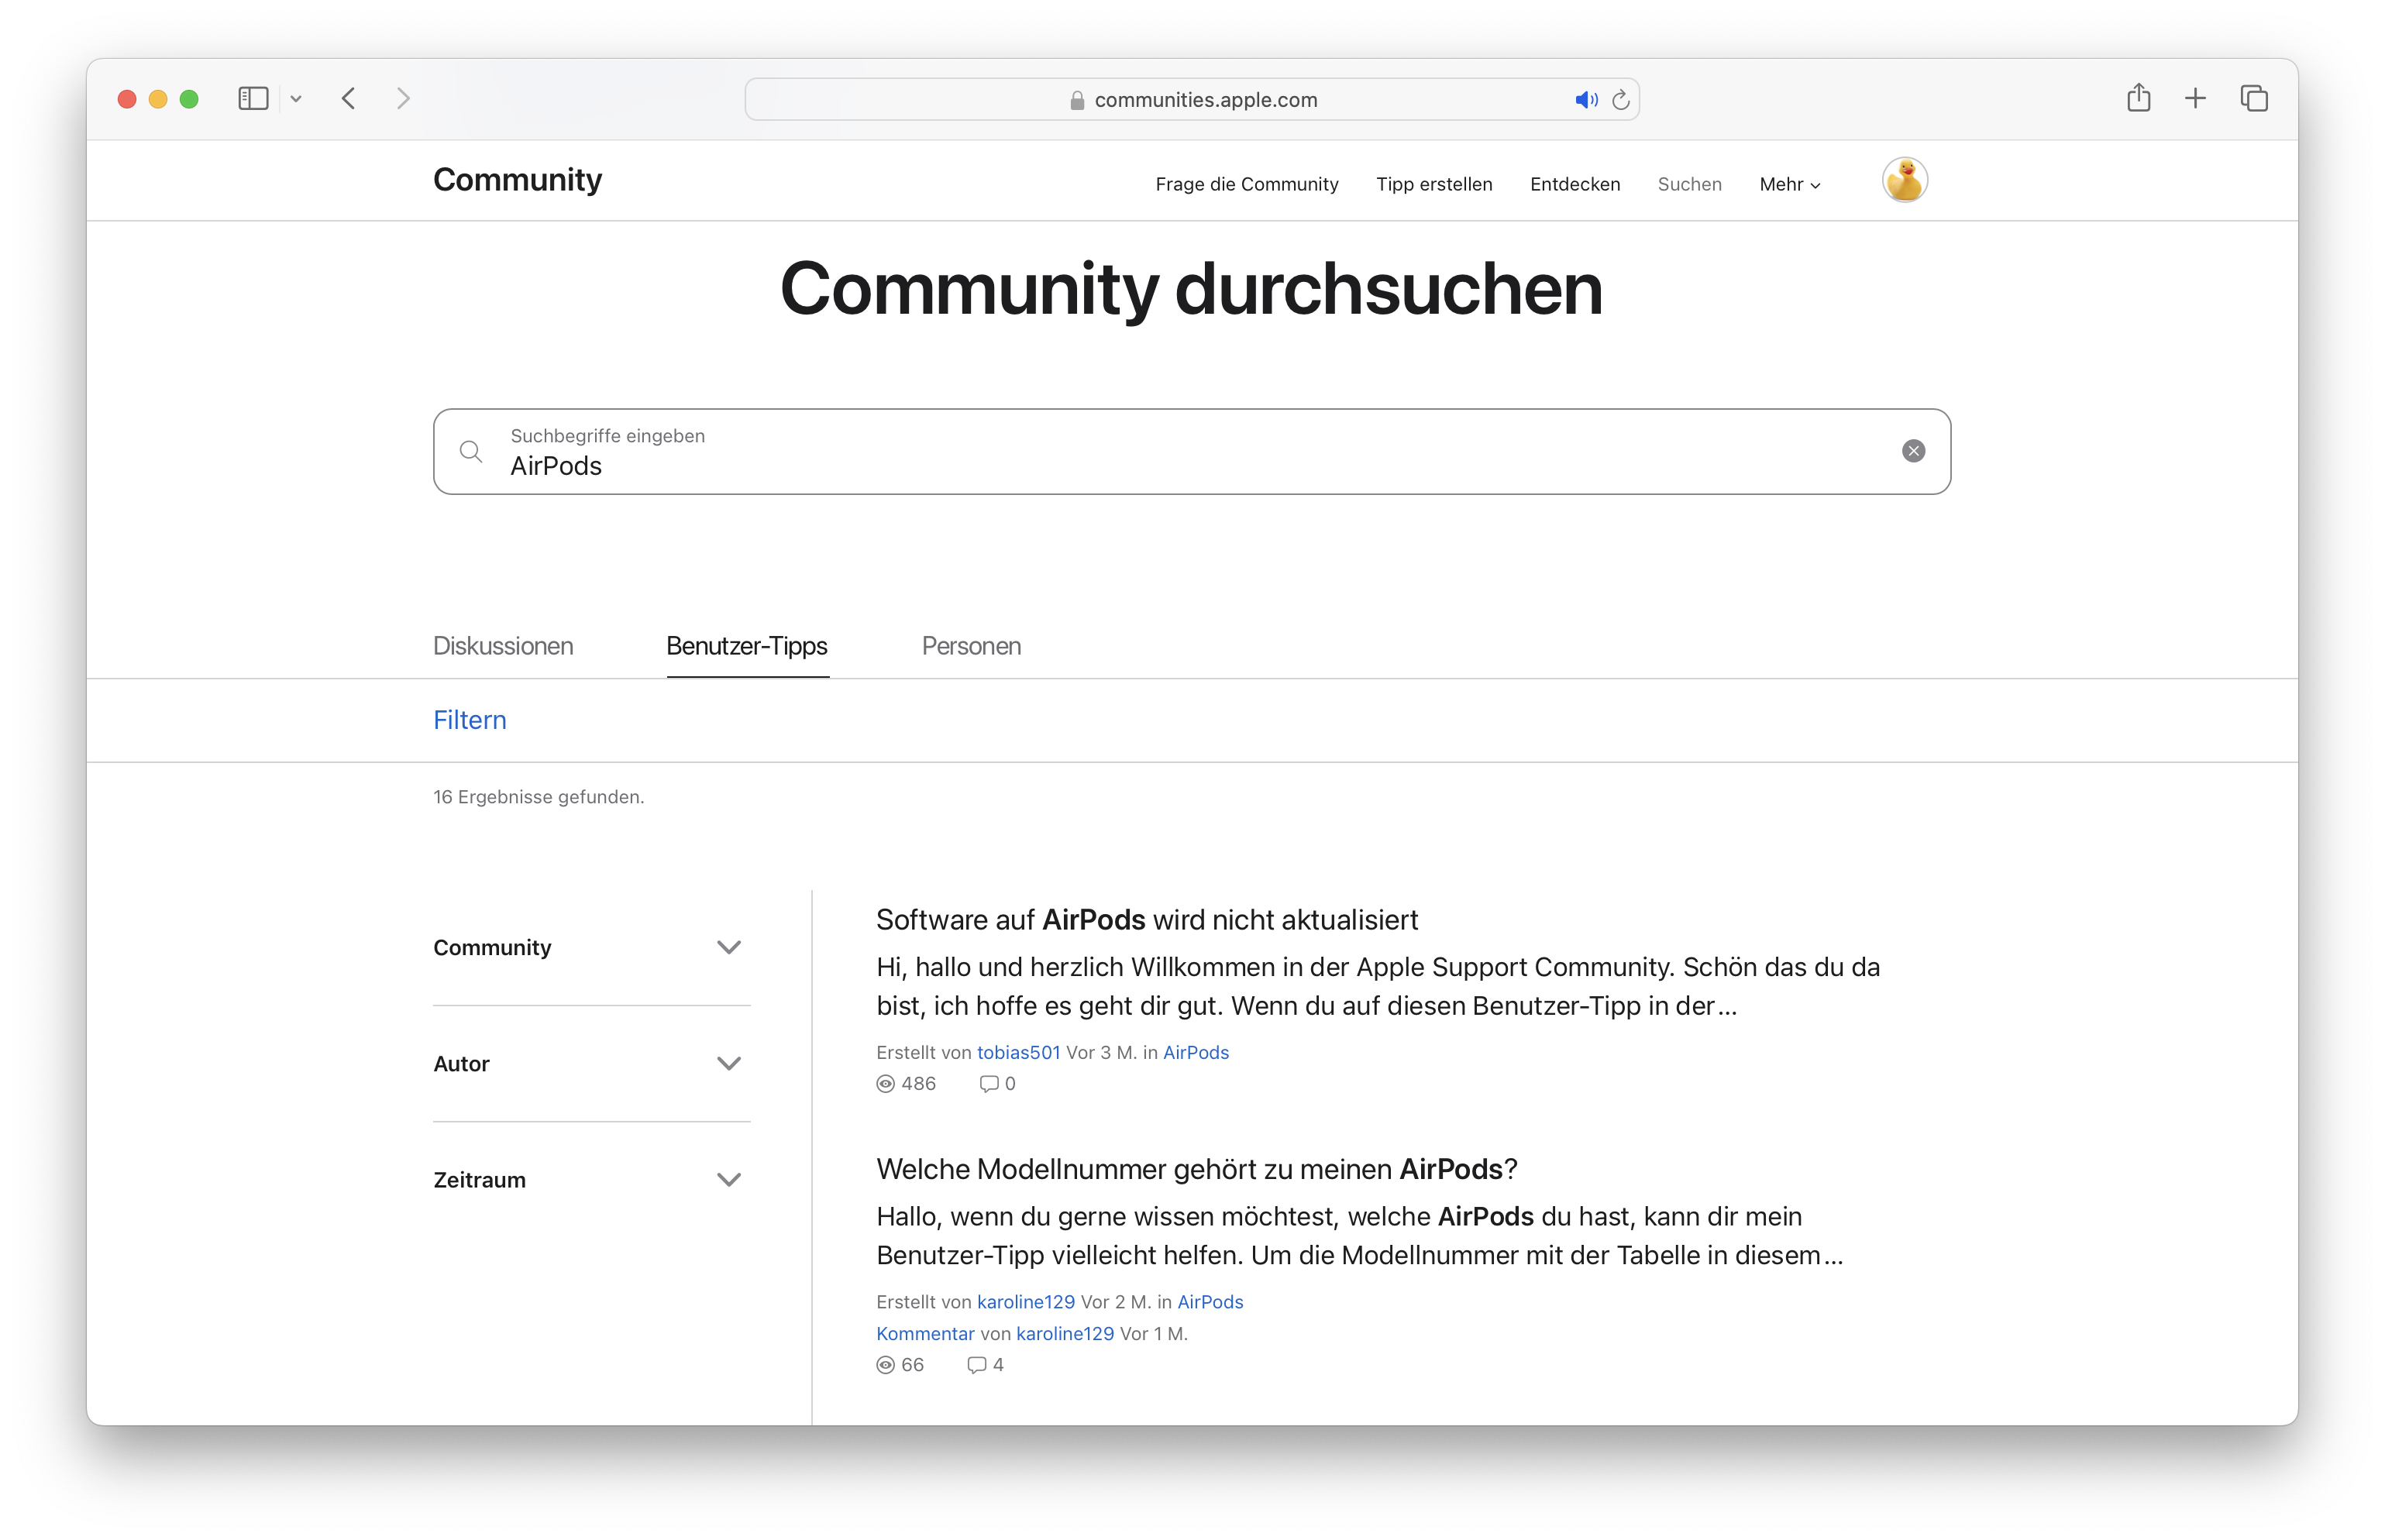Viewport: 2385px width, 1540px height.
Task: Switch to the Diskussionen tab
Action: click(x=503, y=646)
